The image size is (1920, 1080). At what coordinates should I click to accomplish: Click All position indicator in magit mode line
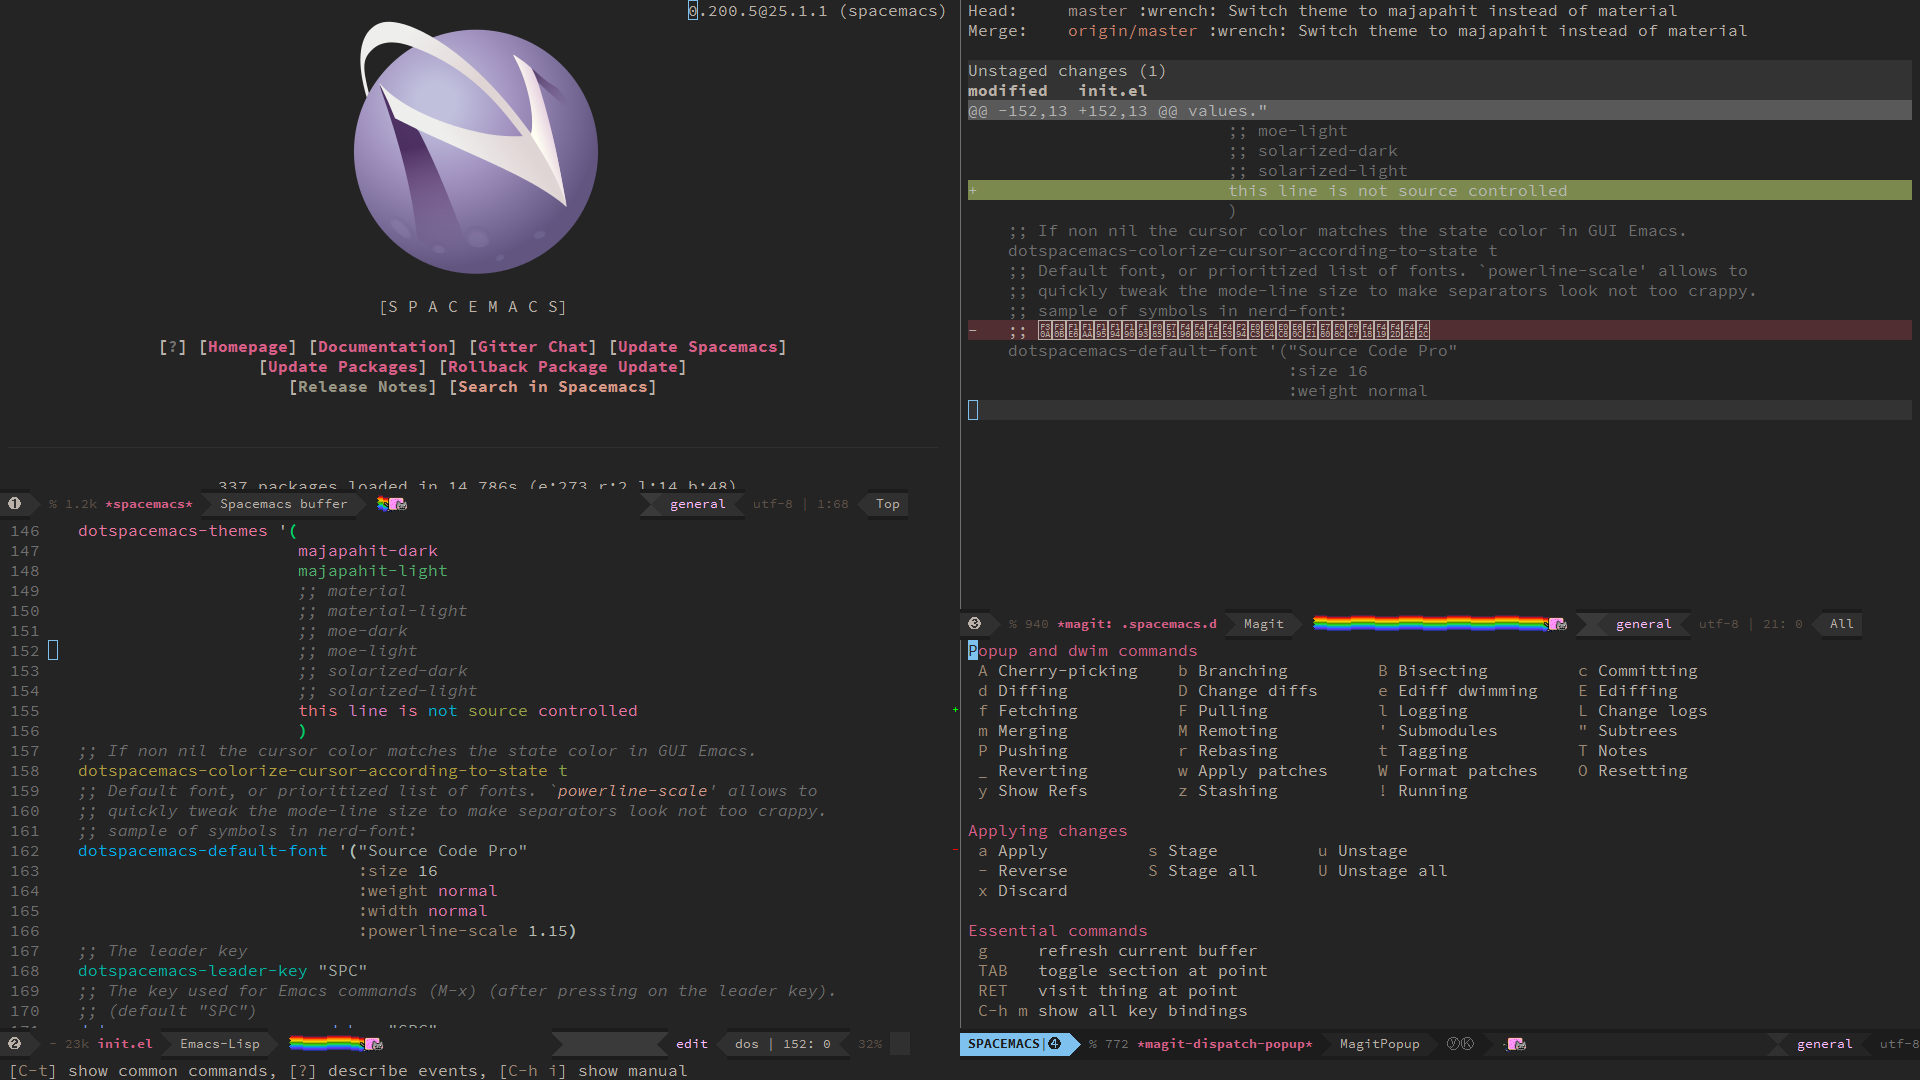(1842, 624)
